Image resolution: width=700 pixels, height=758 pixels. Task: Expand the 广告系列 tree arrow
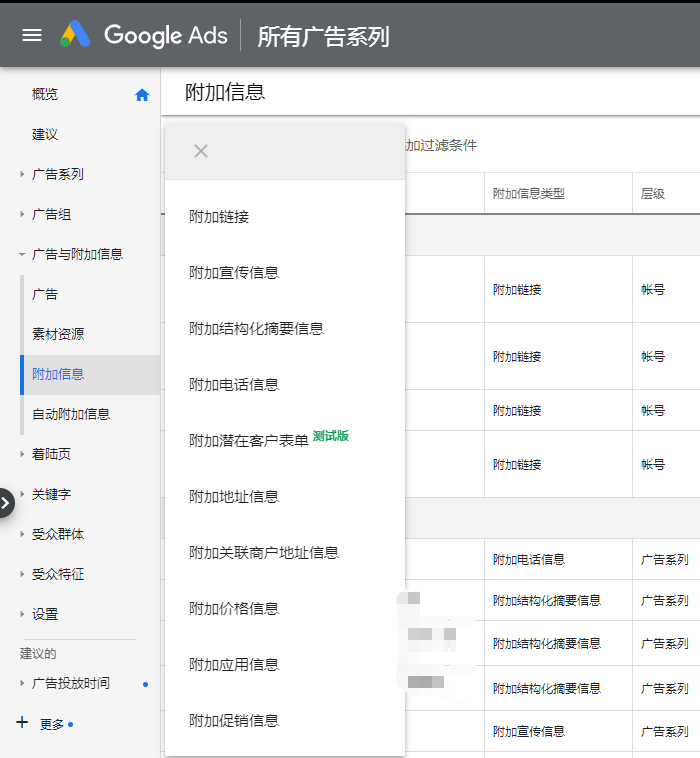pos(22,174)
